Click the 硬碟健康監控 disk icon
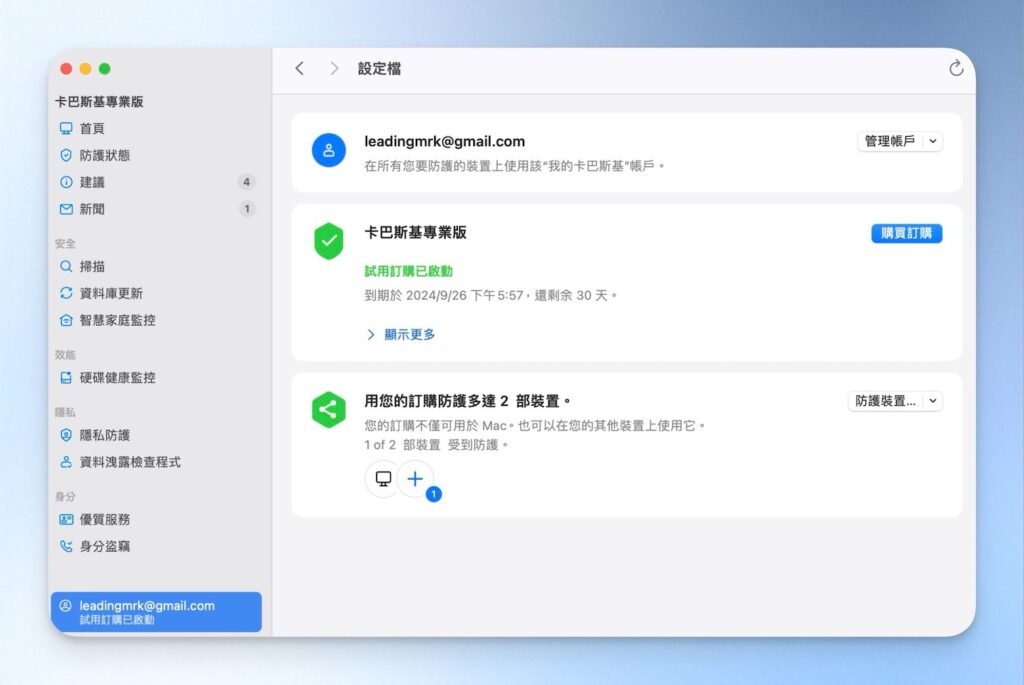 66,377
